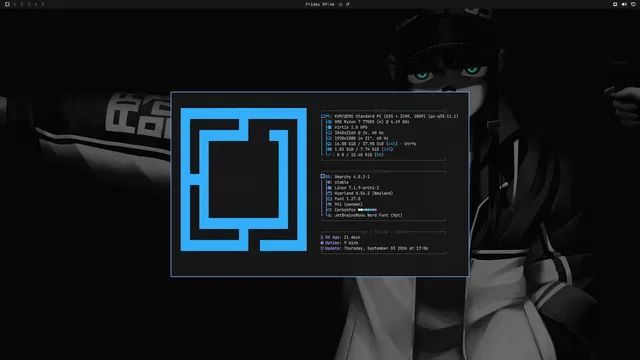Click the update indicator icon beside the clock
Screen dimensions: 640x360
(x=348, y=4)
